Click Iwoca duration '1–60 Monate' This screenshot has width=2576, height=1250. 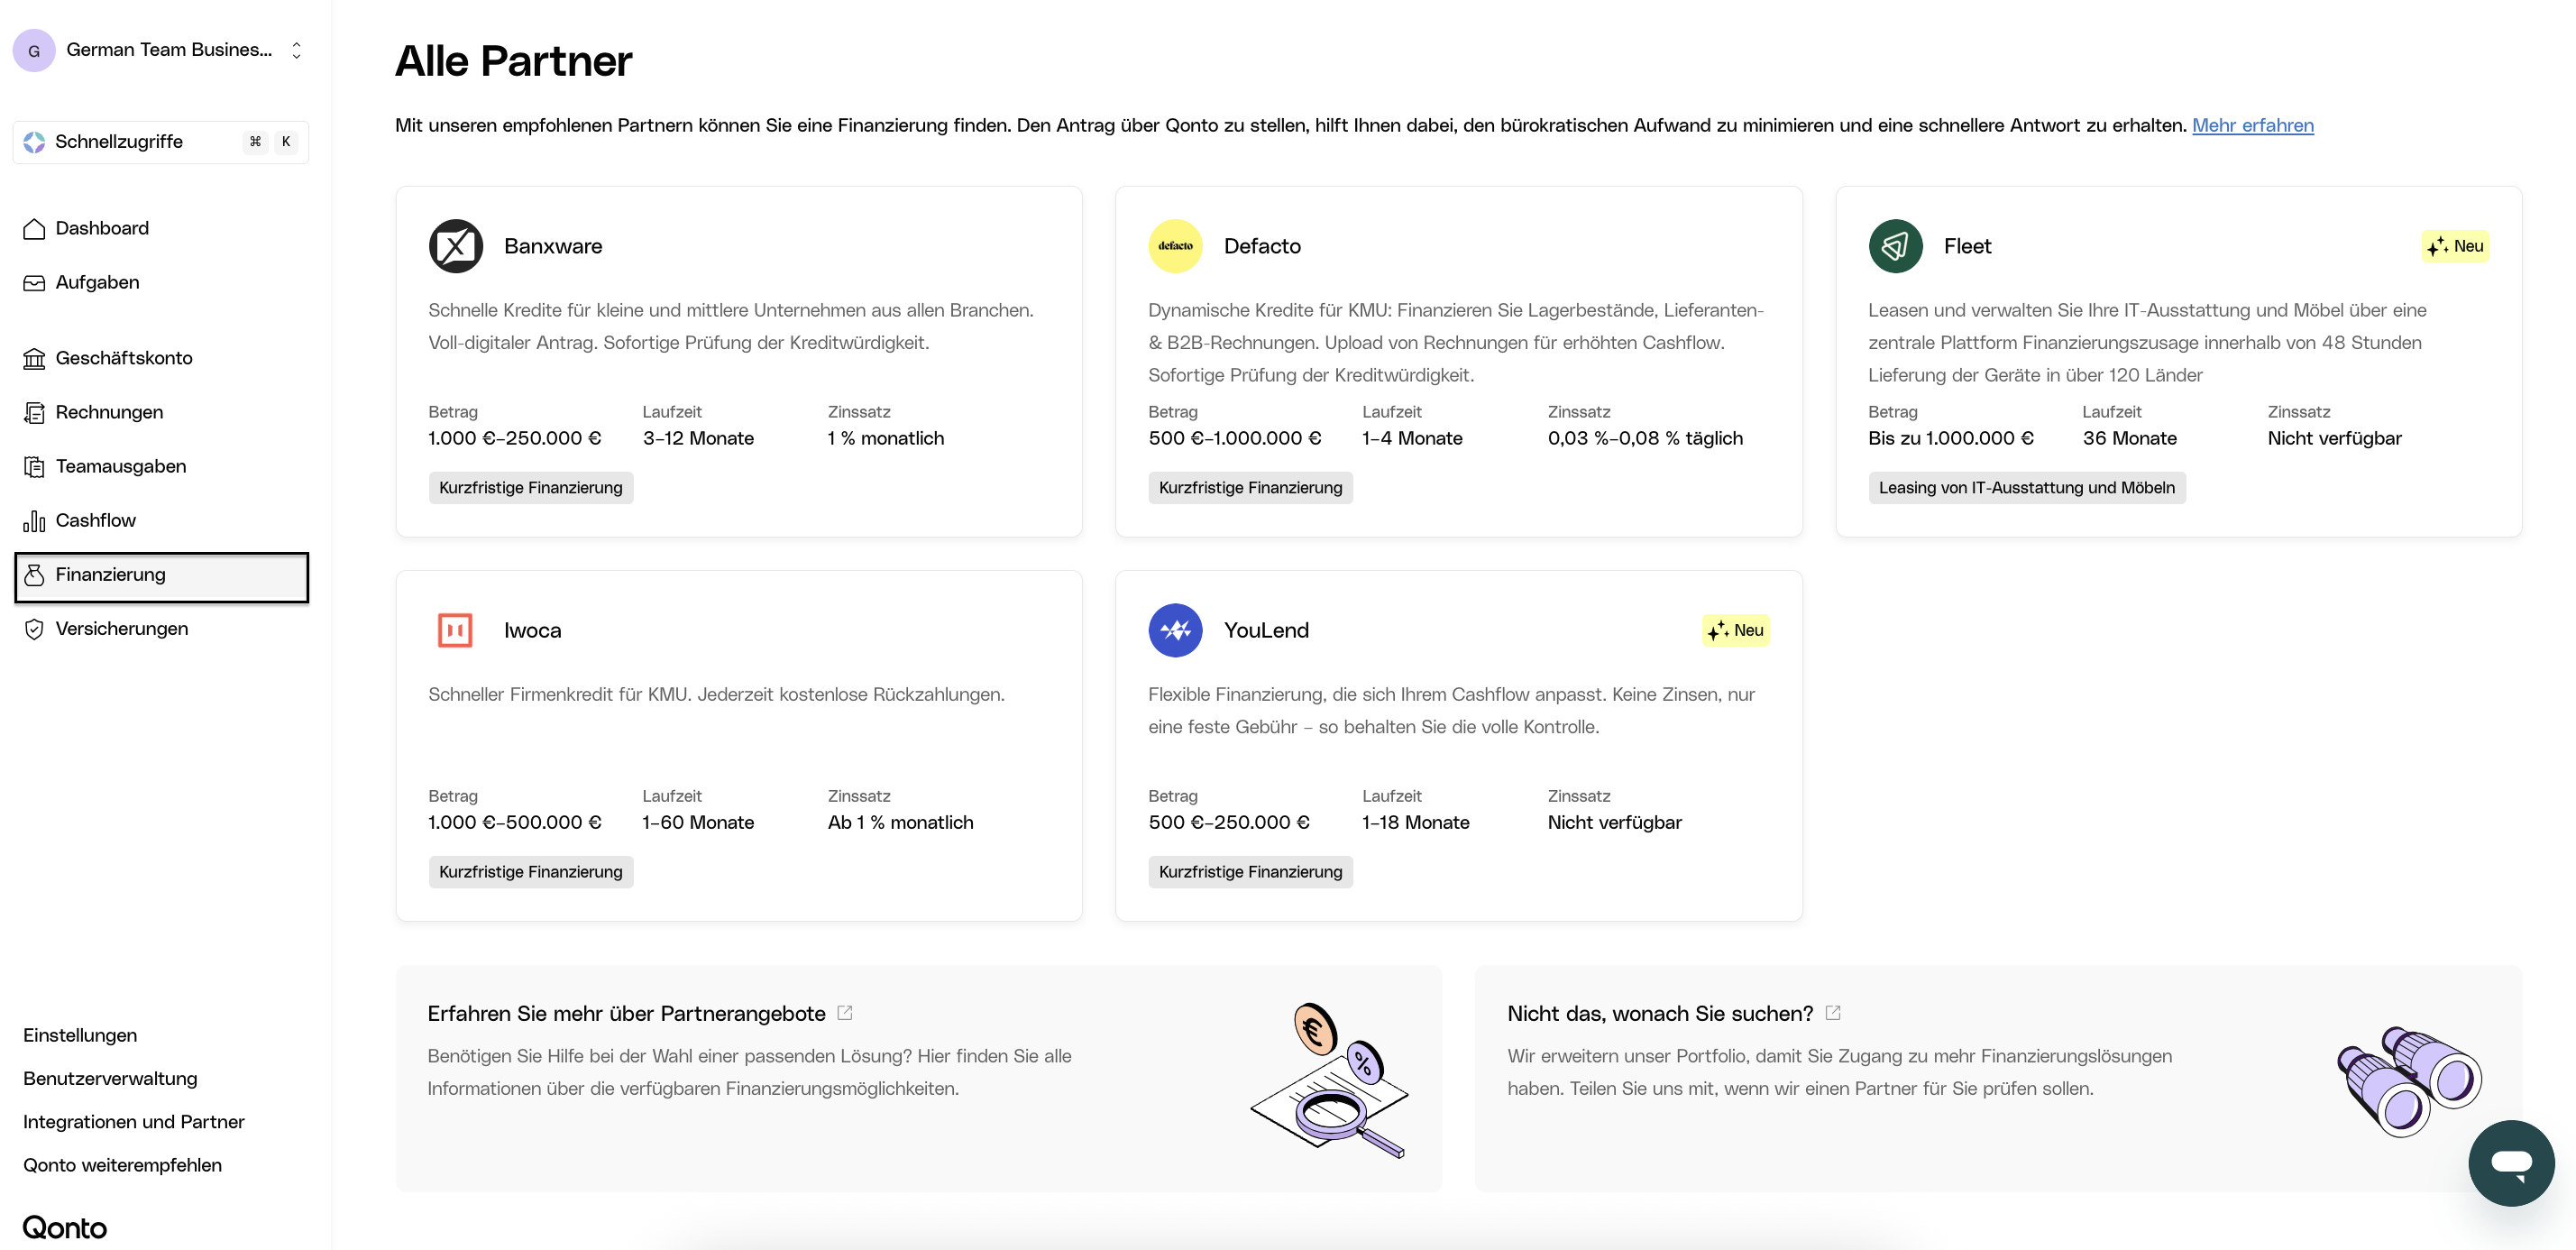tap(698, 822)
